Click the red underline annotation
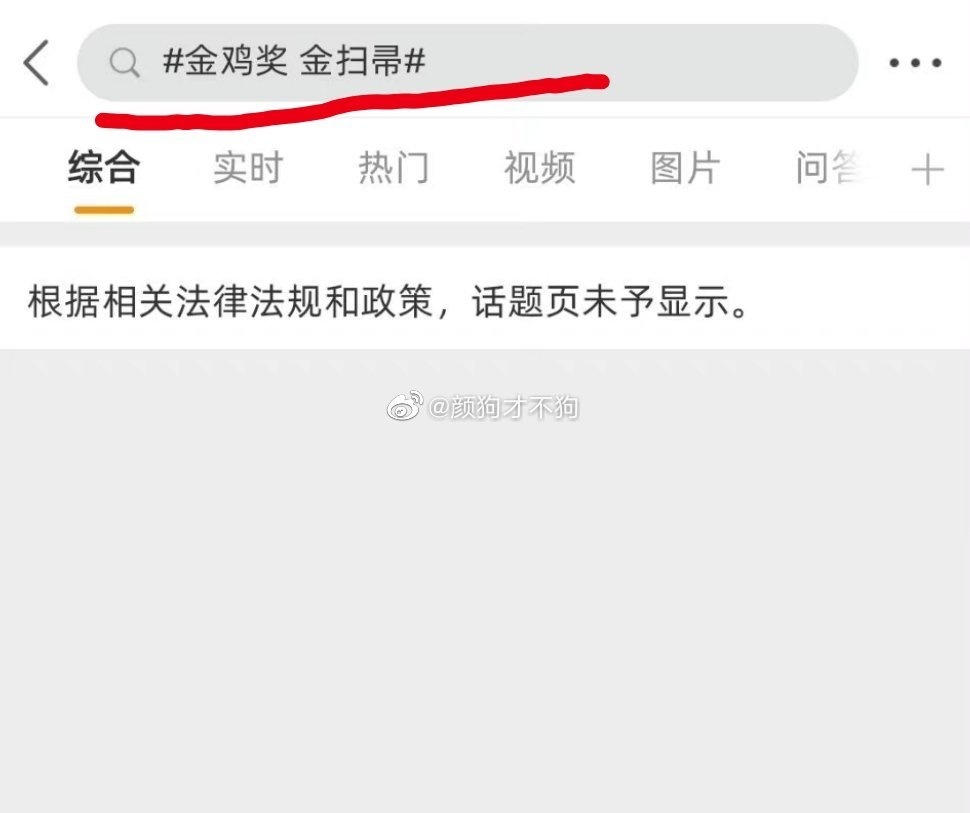The width and height of the screenshot is (970, 813). [353, 101]
